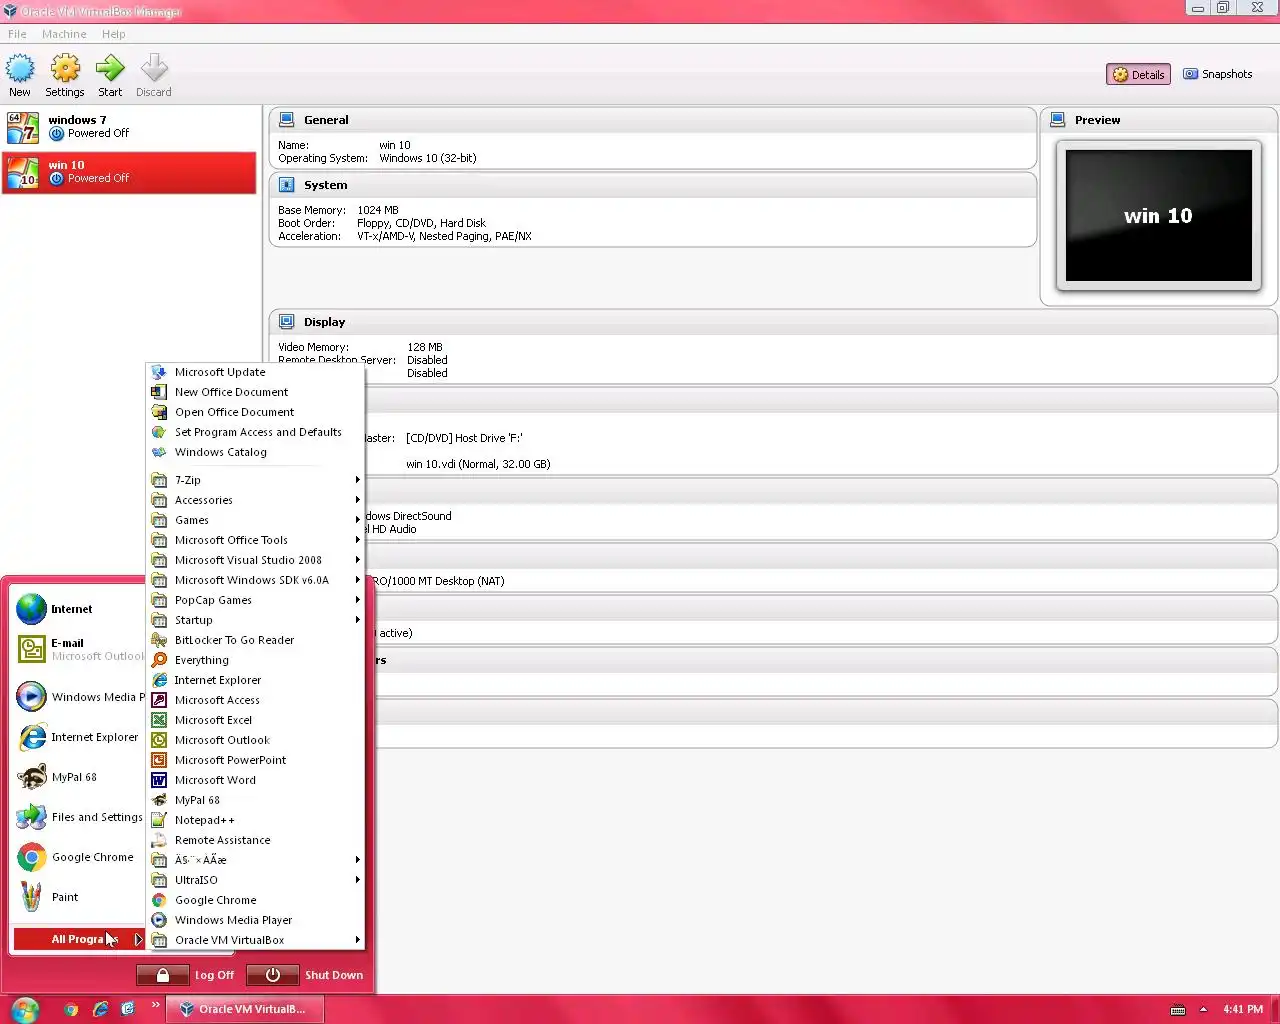Image resolution: width=1280 pixels, height=1024 pixels.
Task: Open Paint from start menu
Action: [x=79, y=897]
